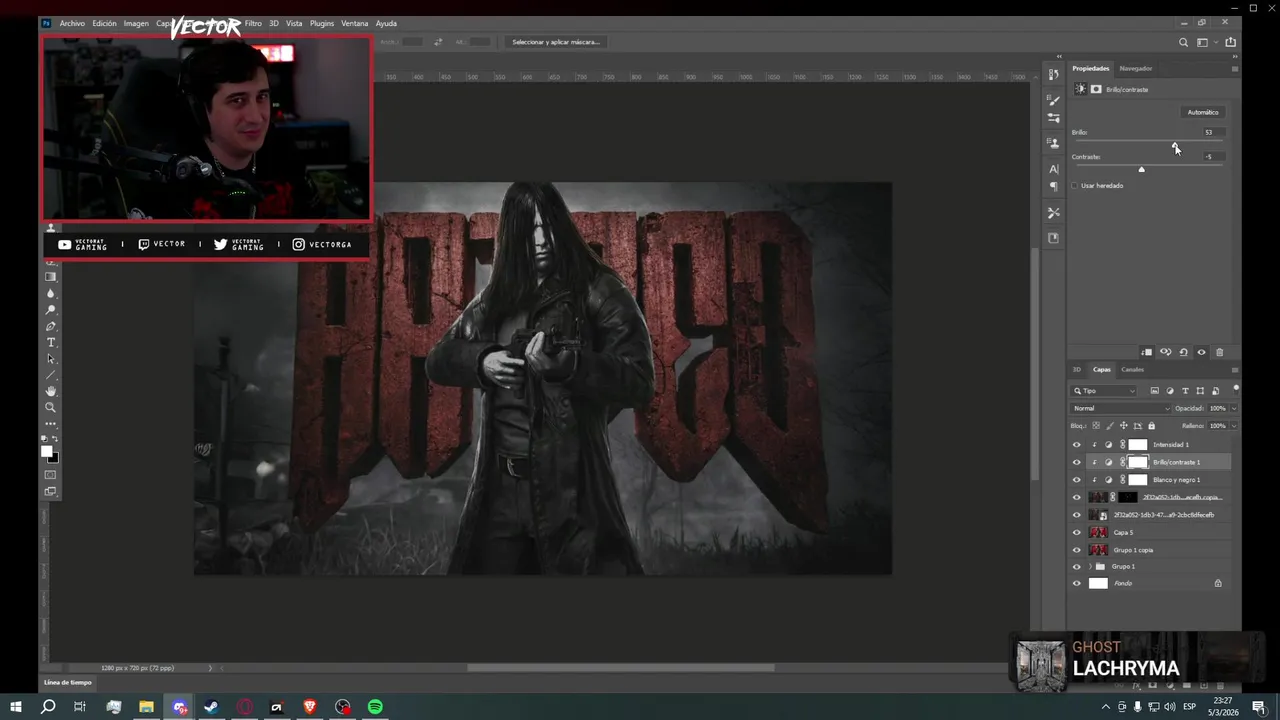Image resolution: width=1280 pixels, height=720 pixels.
Task: Toggle adjustment visibility eye in Properties footer
Action: (x=1201, y=352)
